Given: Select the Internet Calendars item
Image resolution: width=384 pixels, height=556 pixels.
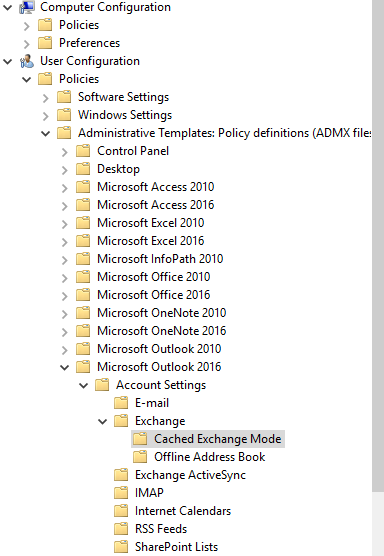Looking at the screenshot, I should [183, 511].
